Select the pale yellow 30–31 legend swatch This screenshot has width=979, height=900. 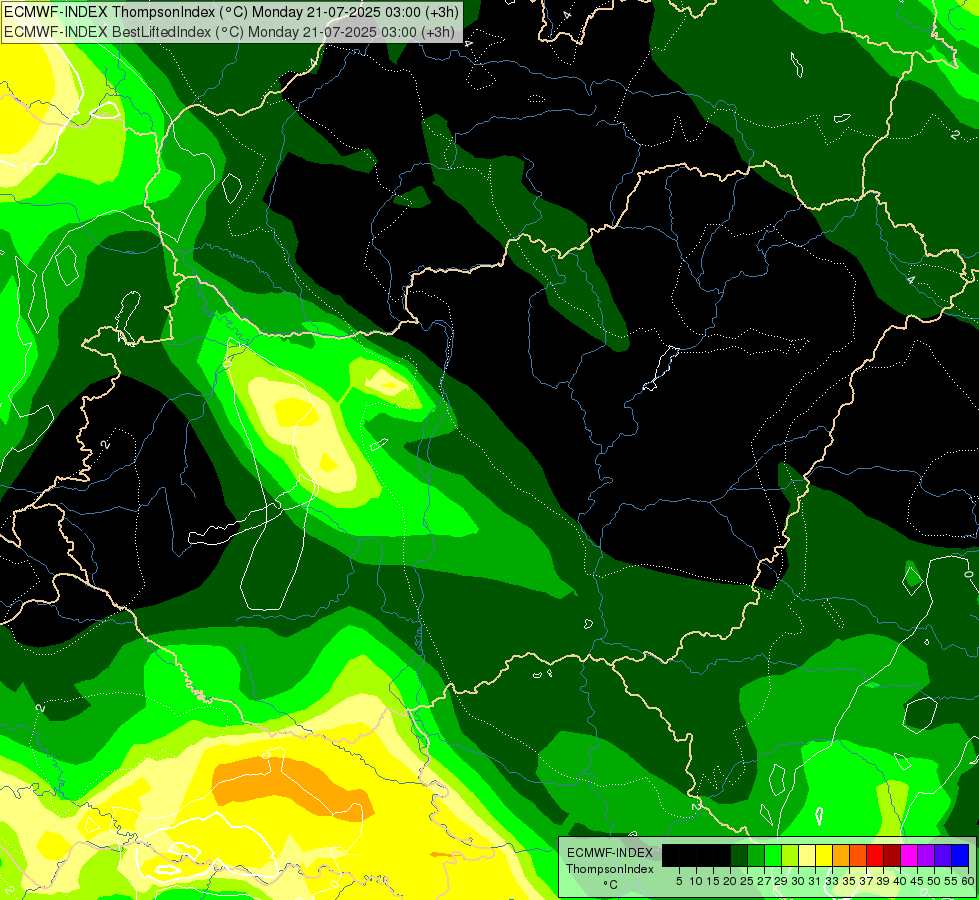click(x=807, y=855)
